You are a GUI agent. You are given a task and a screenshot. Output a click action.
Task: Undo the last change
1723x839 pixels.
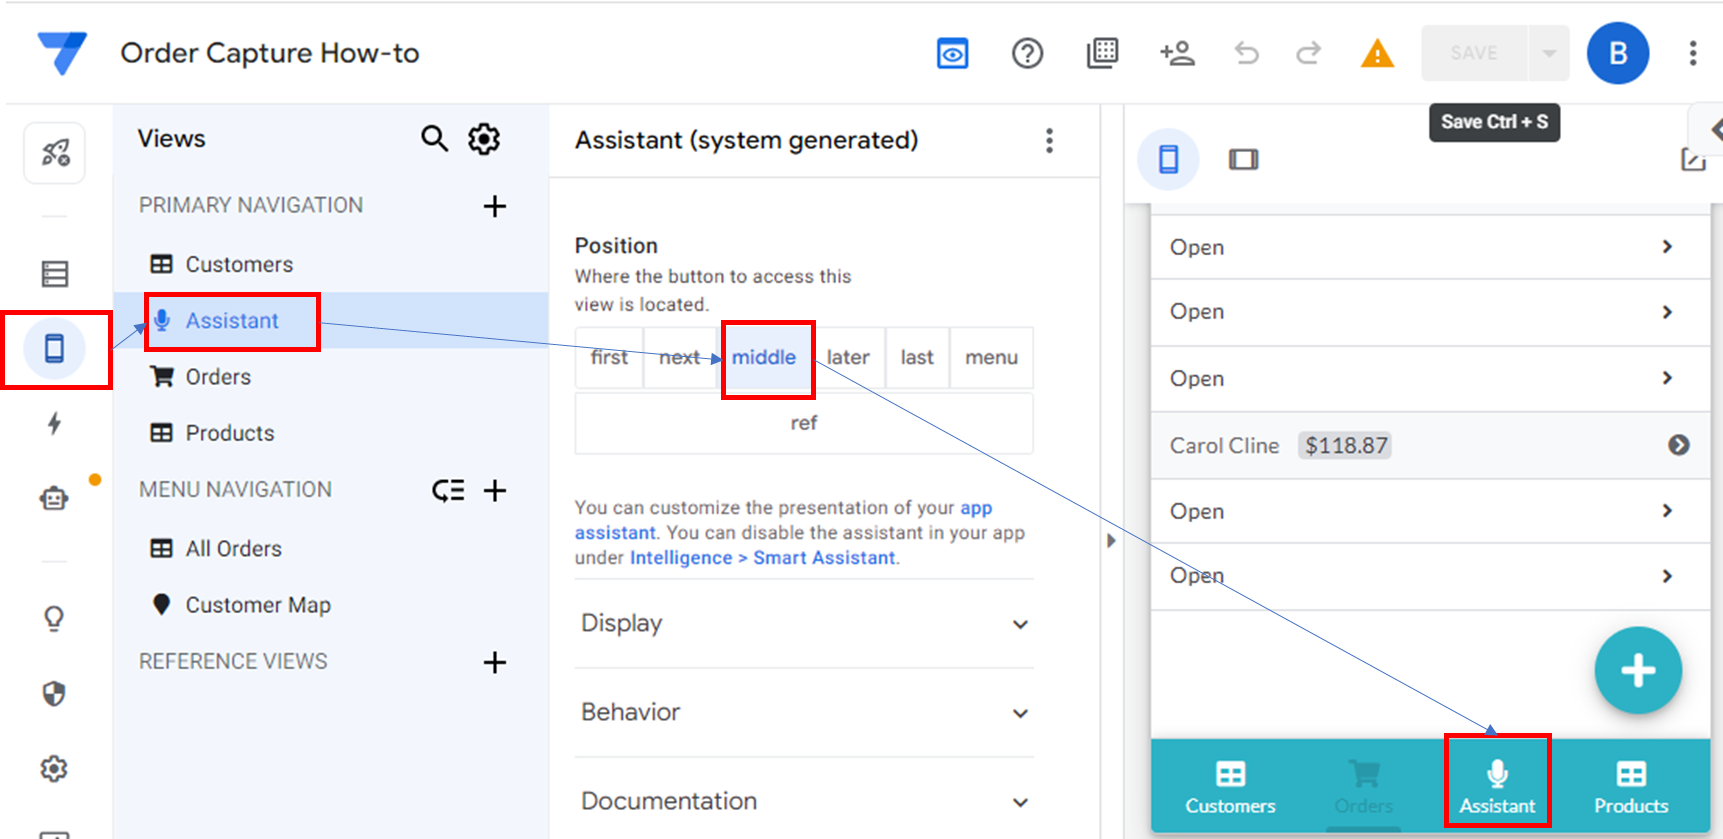pos(1246,53)
